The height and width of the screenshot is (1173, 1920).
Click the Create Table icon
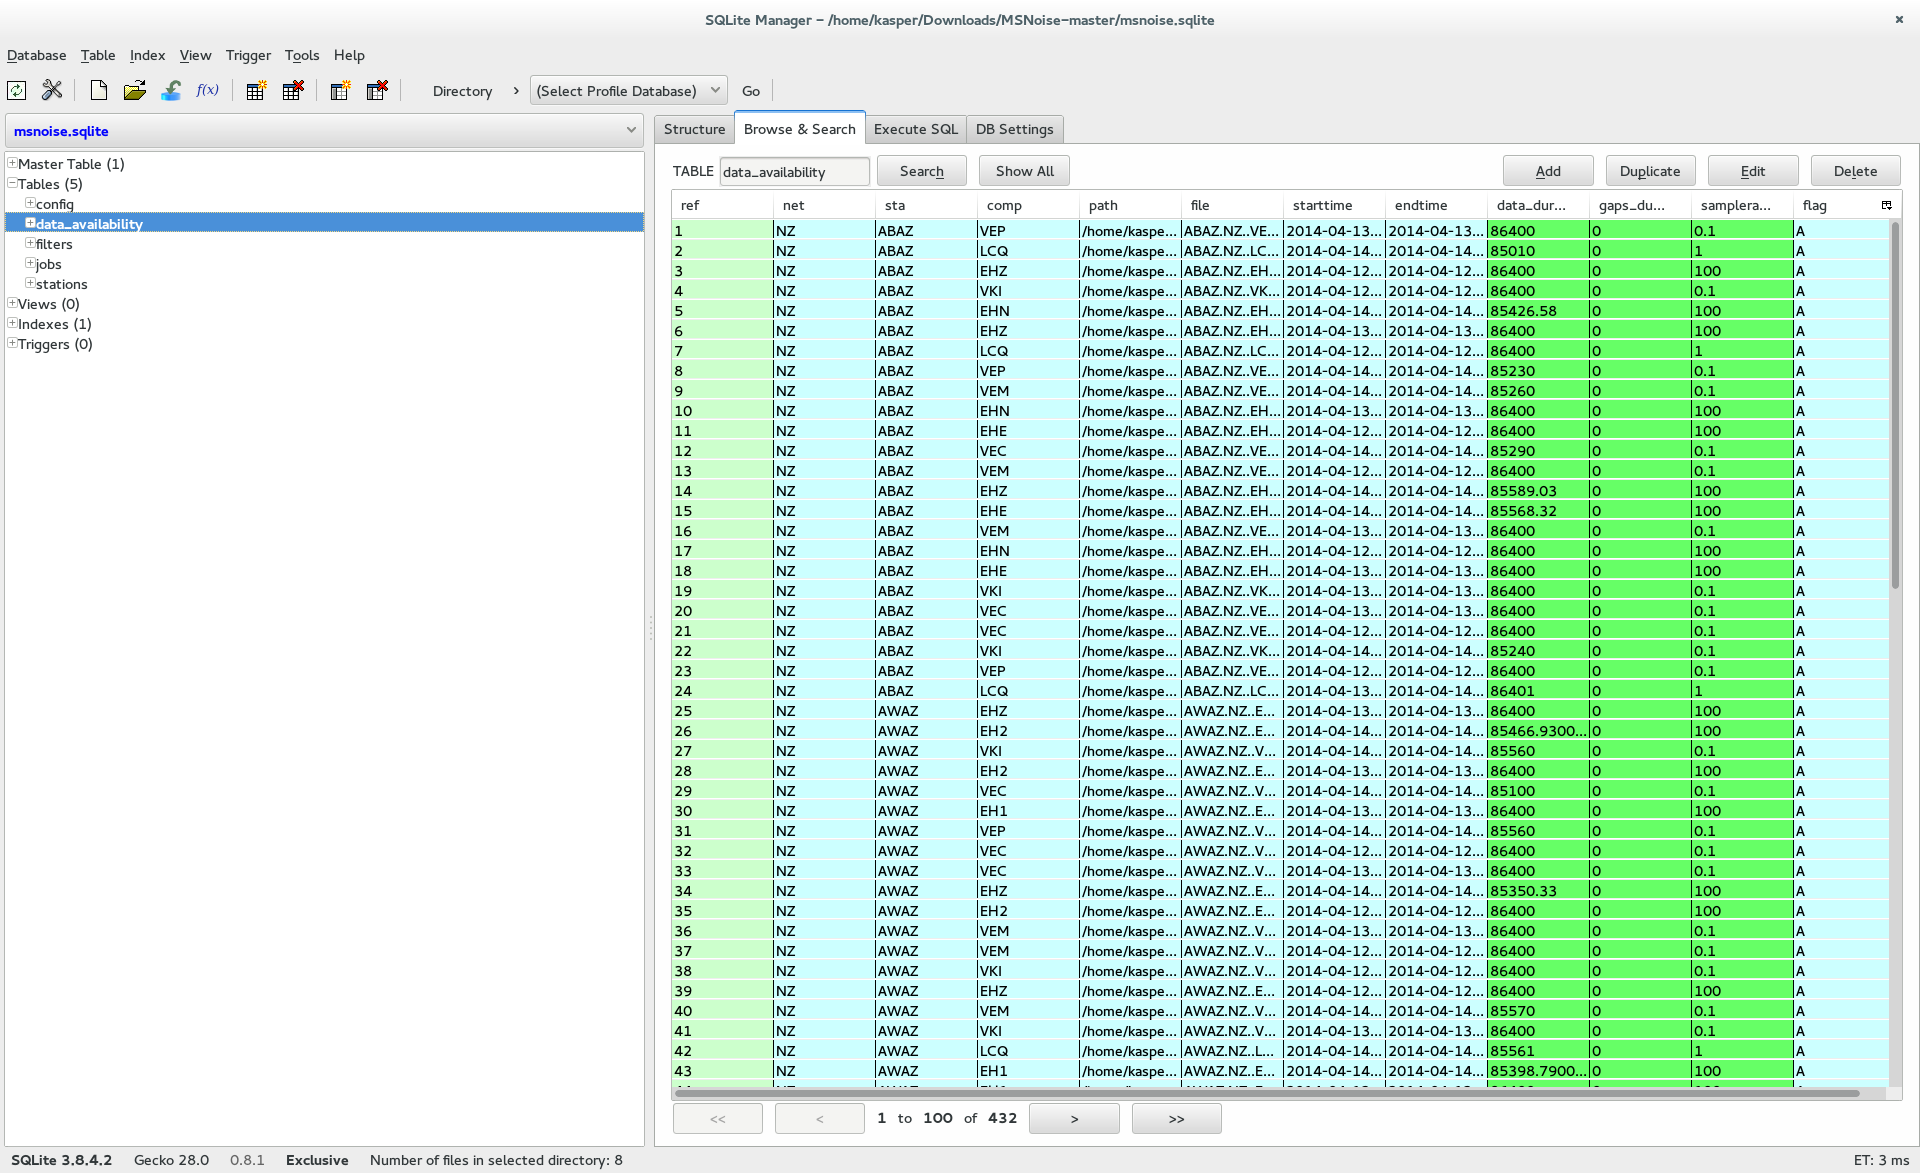pyautogui.click(x=256, y=91)
